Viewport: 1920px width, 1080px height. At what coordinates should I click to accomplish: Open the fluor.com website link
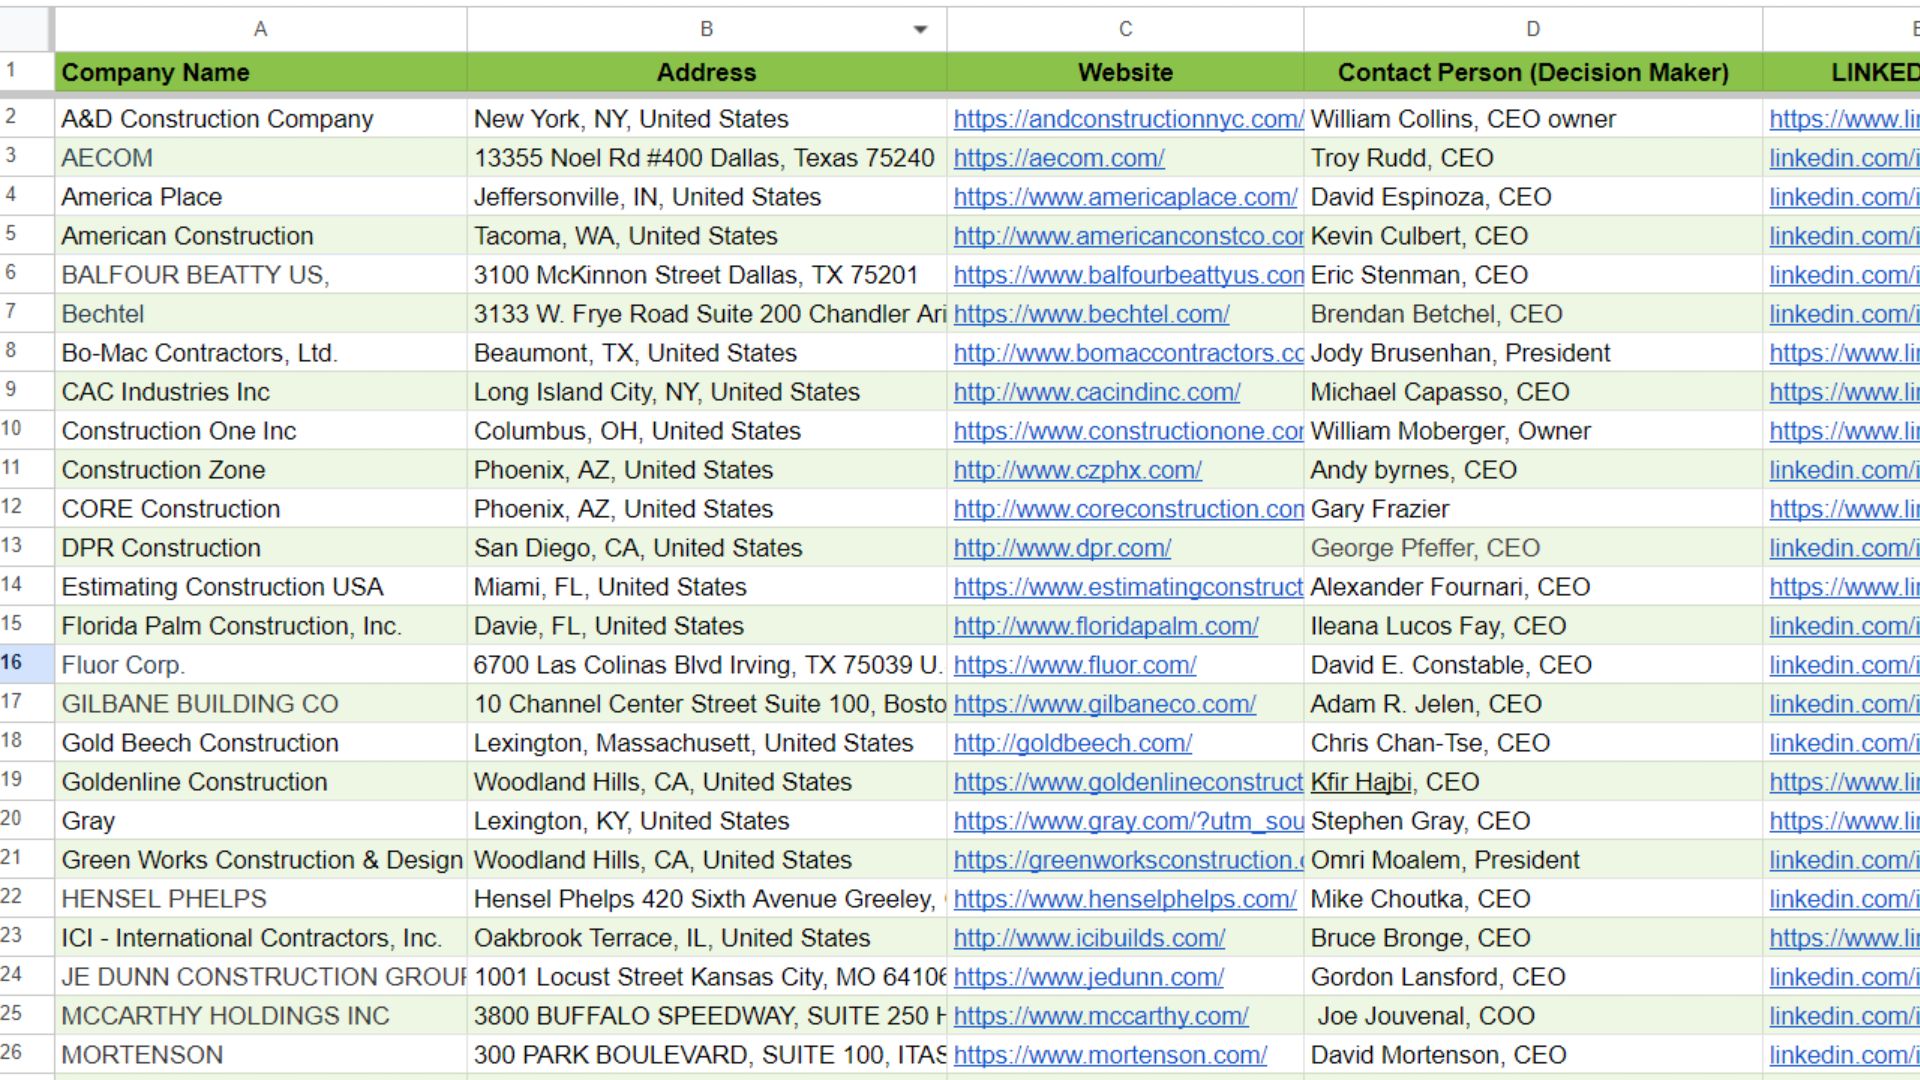tap(1074, 665)
